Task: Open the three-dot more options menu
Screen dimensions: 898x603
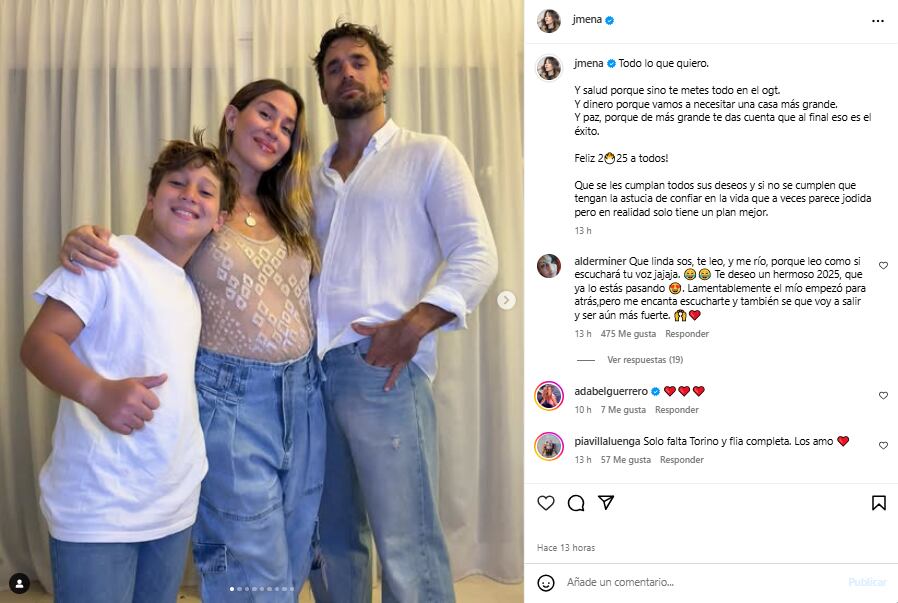Action: click(x=877, y=21)
